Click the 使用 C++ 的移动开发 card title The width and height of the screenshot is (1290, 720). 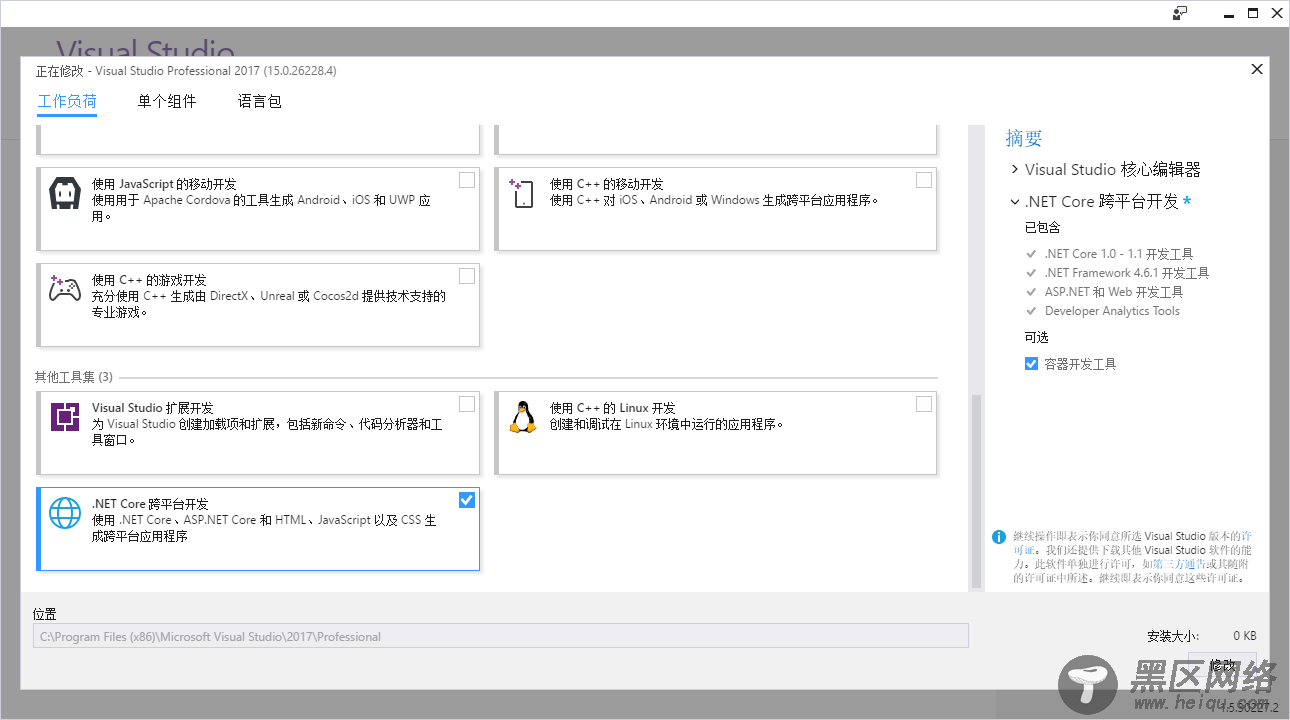[606, 184]
